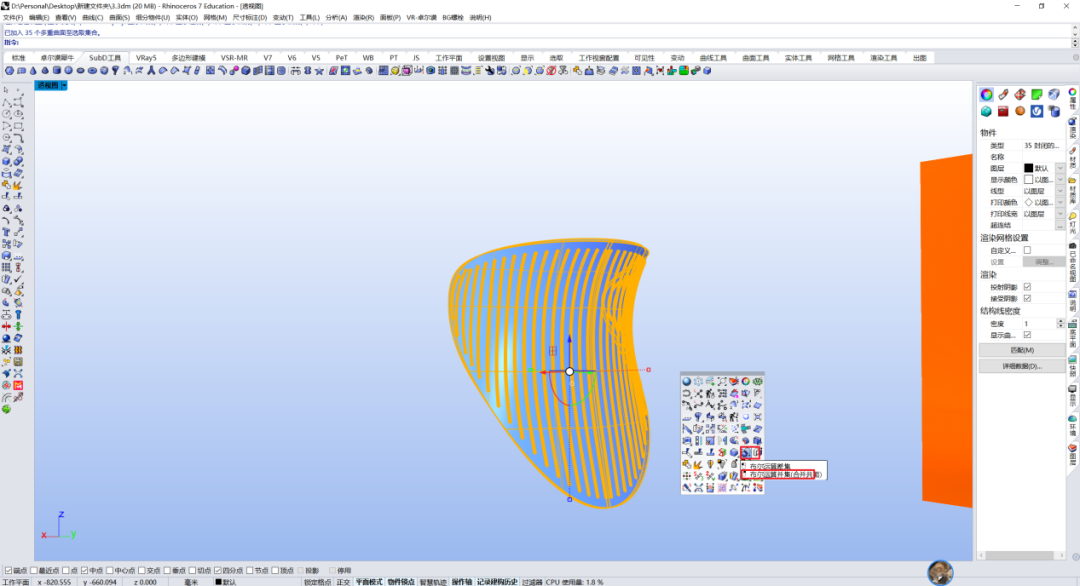
Task: Toggle the 端点 (End) object snap checkbox
Action: tap(8, 570)
